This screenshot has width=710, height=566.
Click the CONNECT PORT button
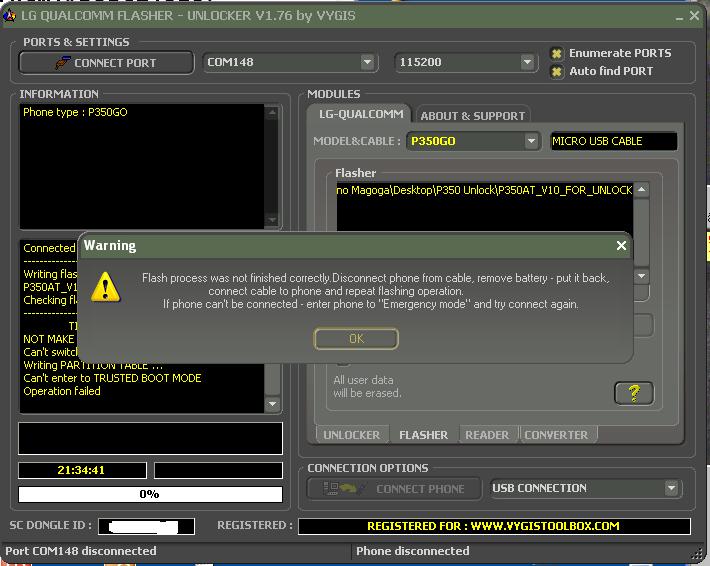[106, 62]
